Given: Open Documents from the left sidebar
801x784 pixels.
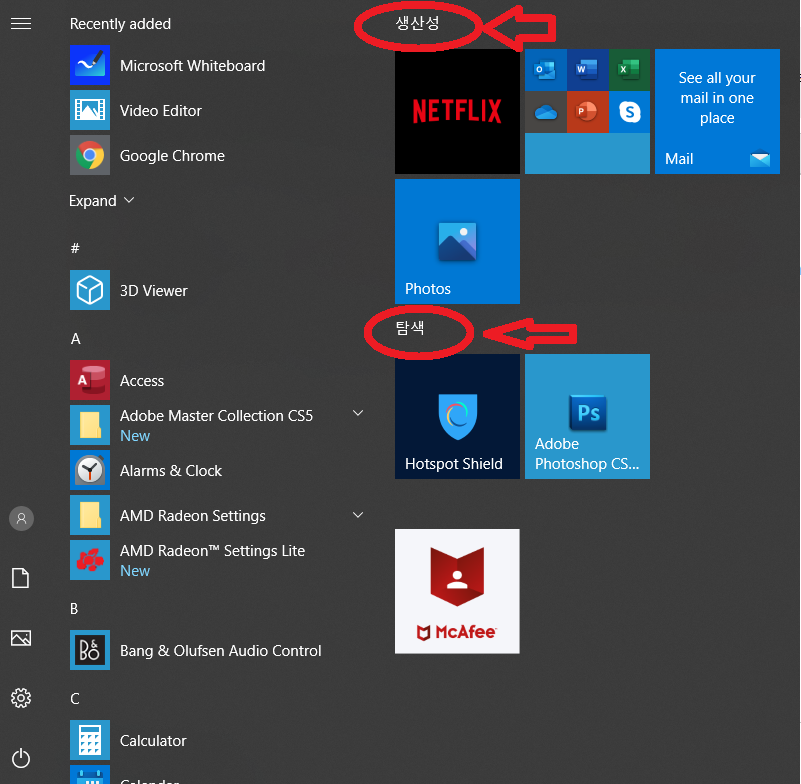Looking at the screenshot, I should tap(20, 578).
